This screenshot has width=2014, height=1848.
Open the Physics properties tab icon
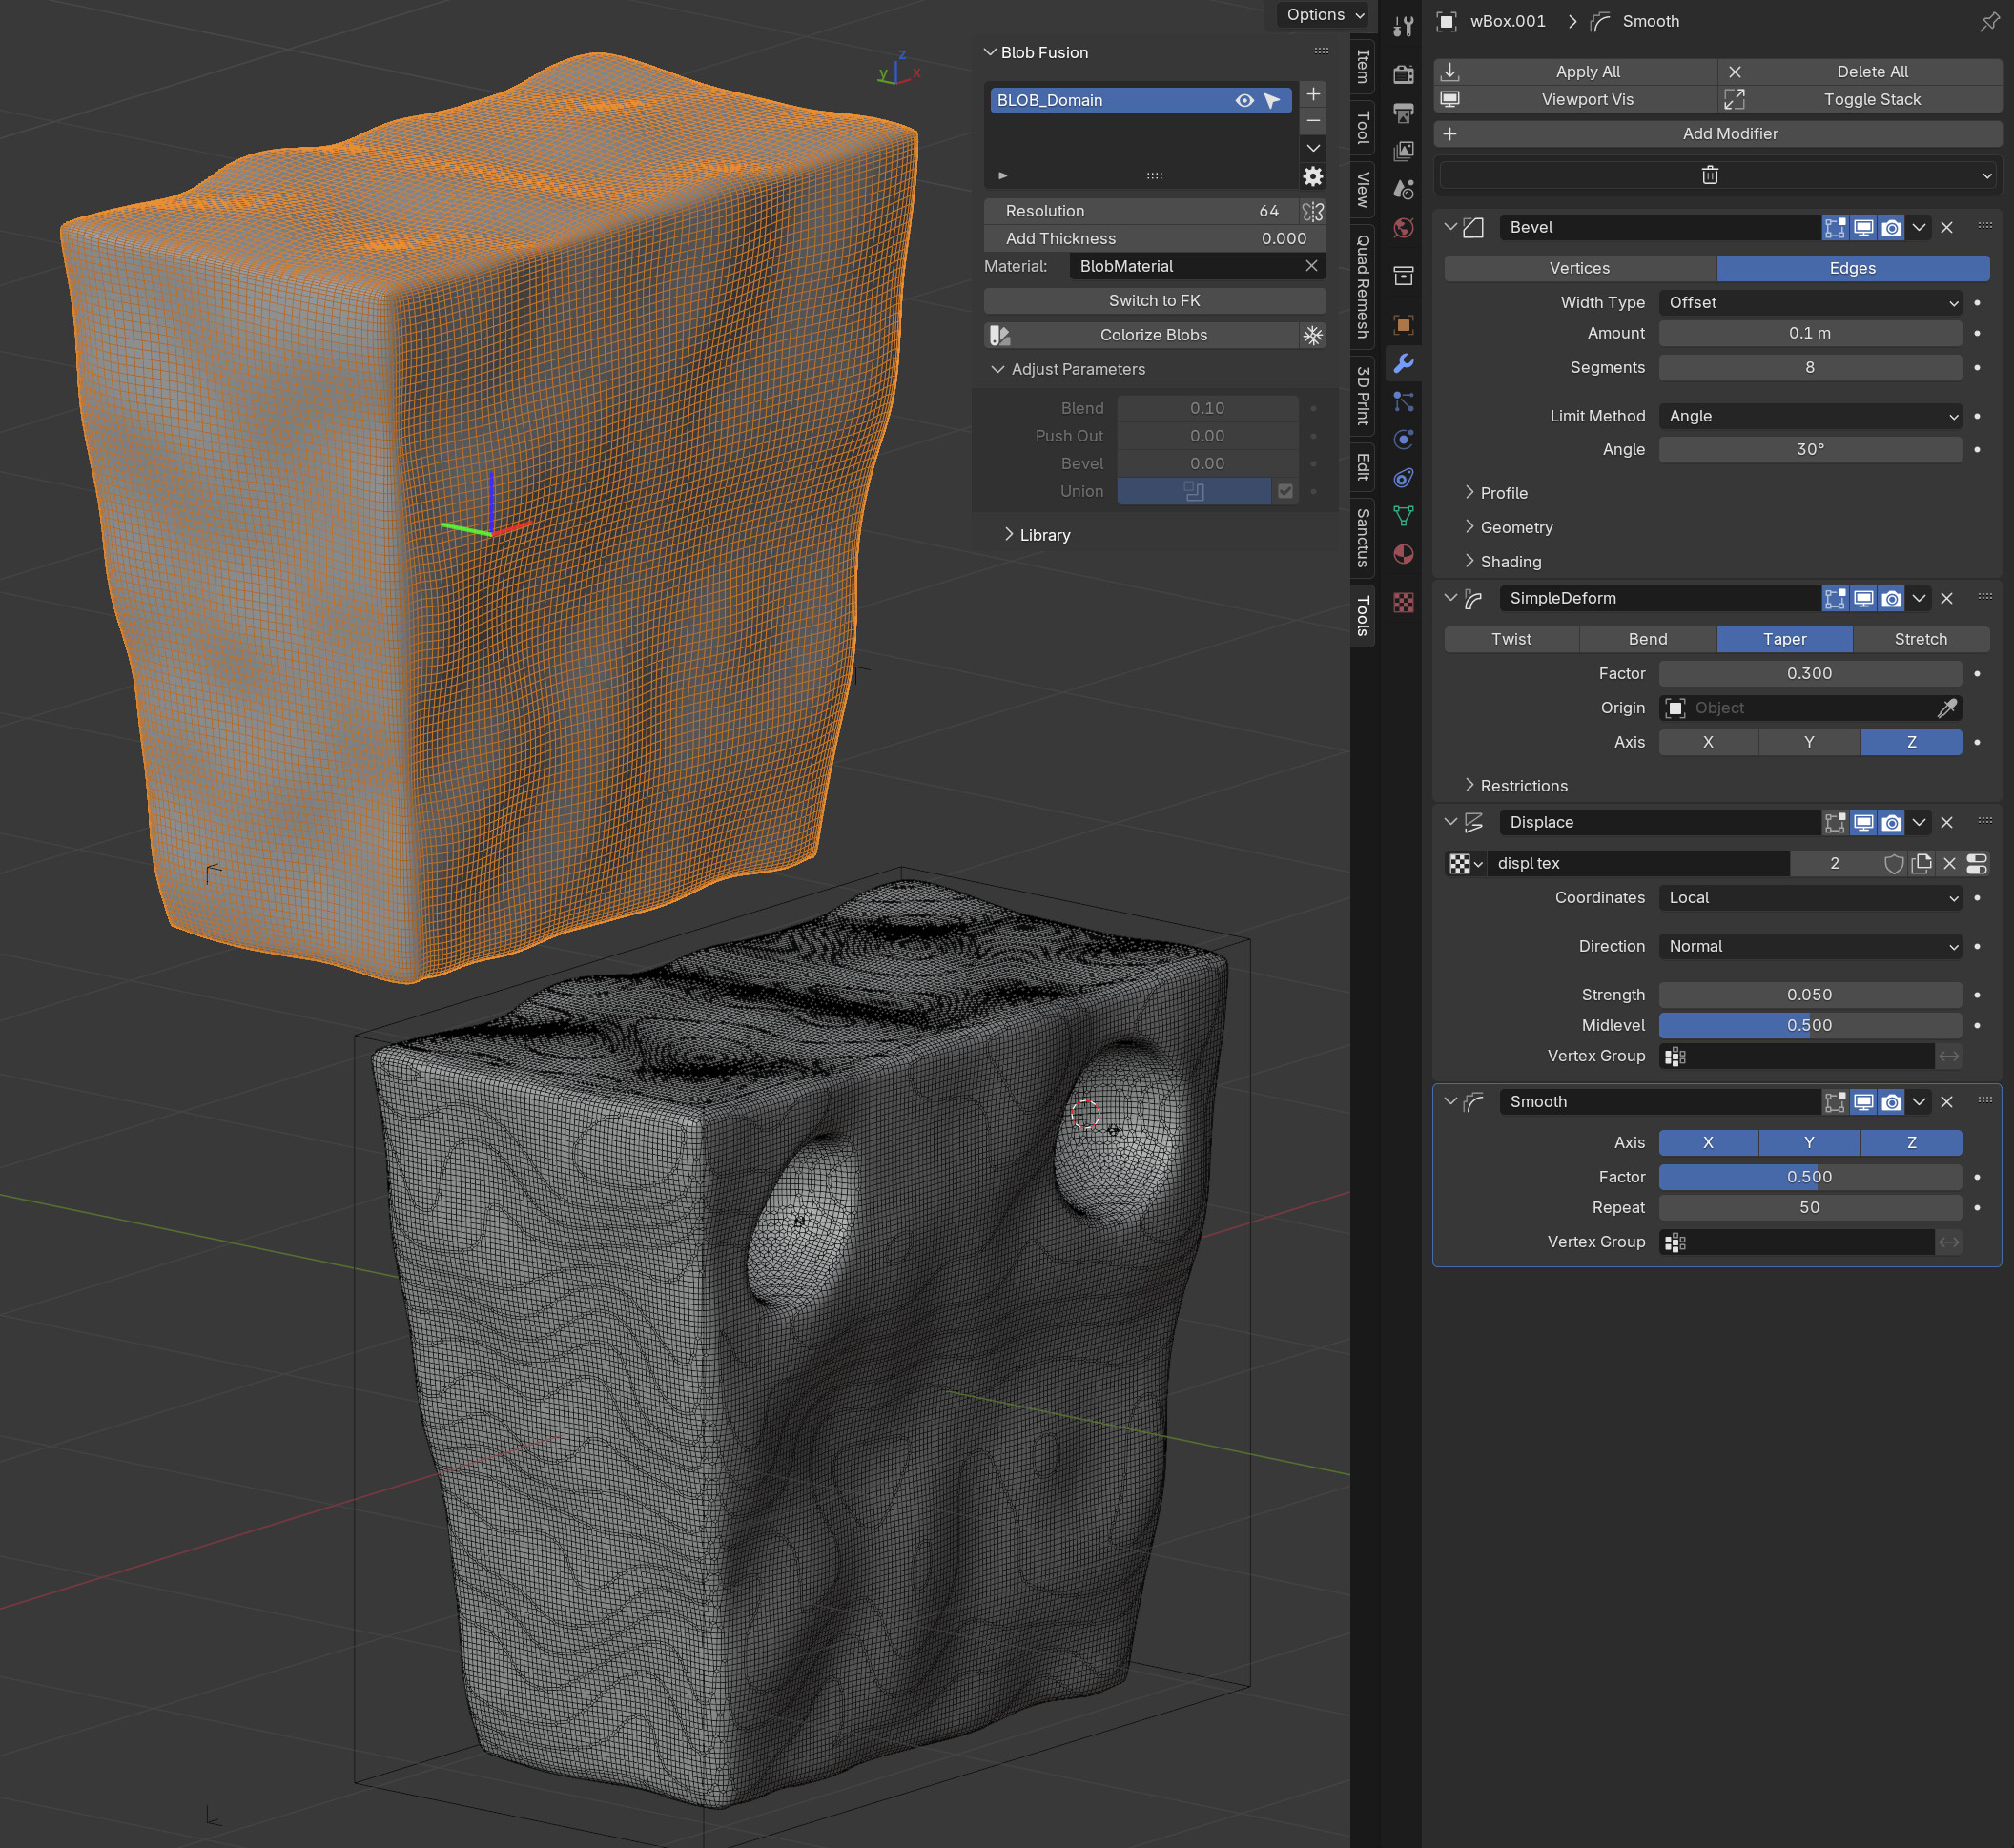pos(1403,440)
